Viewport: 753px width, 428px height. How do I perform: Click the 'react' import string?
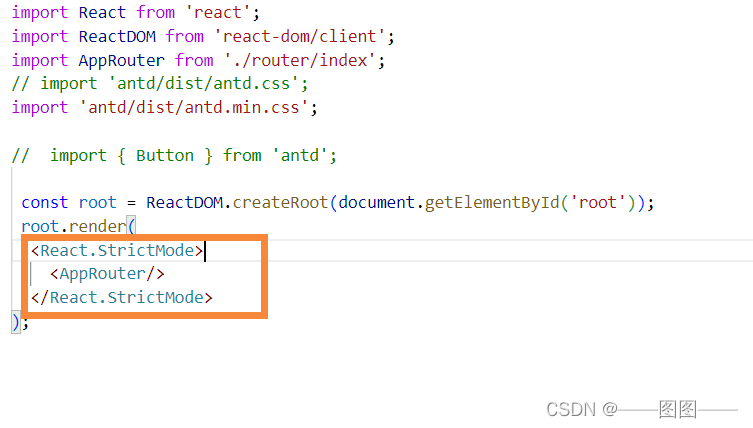(x=218, y=12)
